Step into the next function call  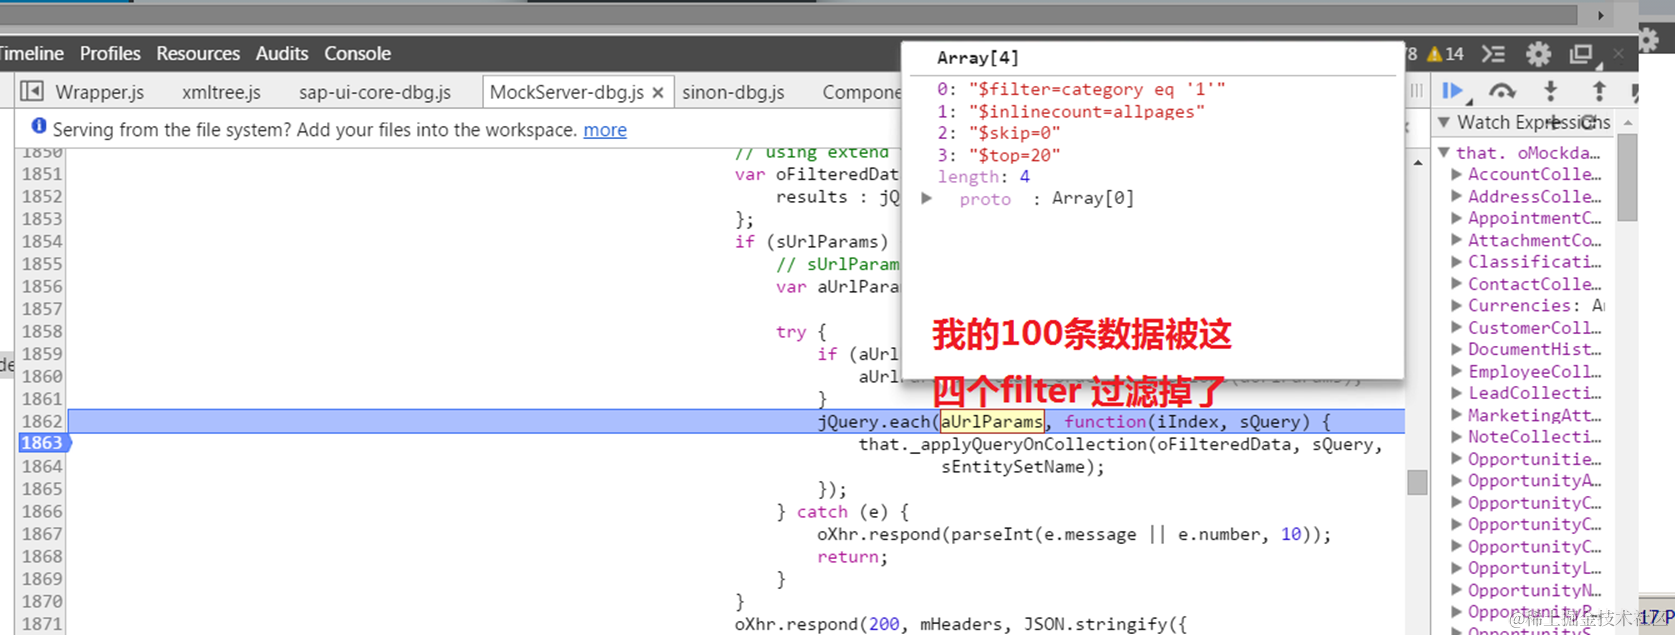point(1551,91)
